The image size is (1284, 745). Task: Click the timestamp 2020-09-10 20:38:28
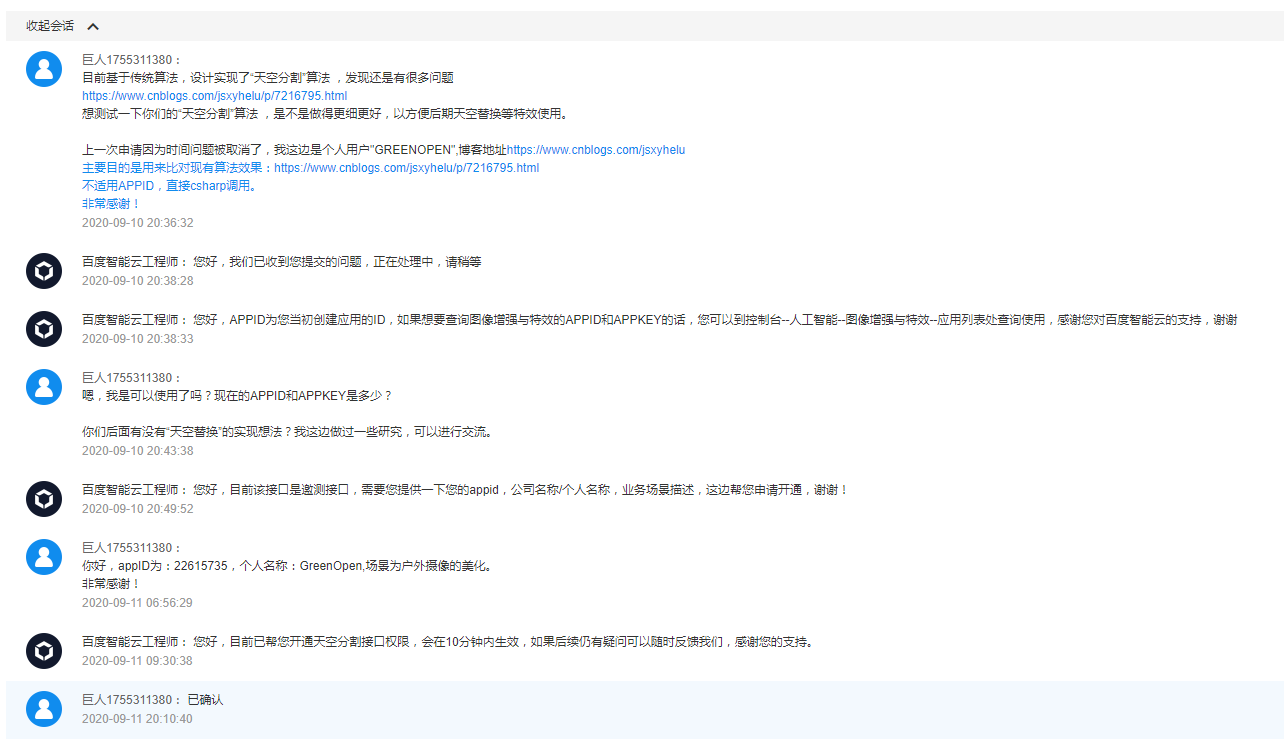click(x=138, y=281)
